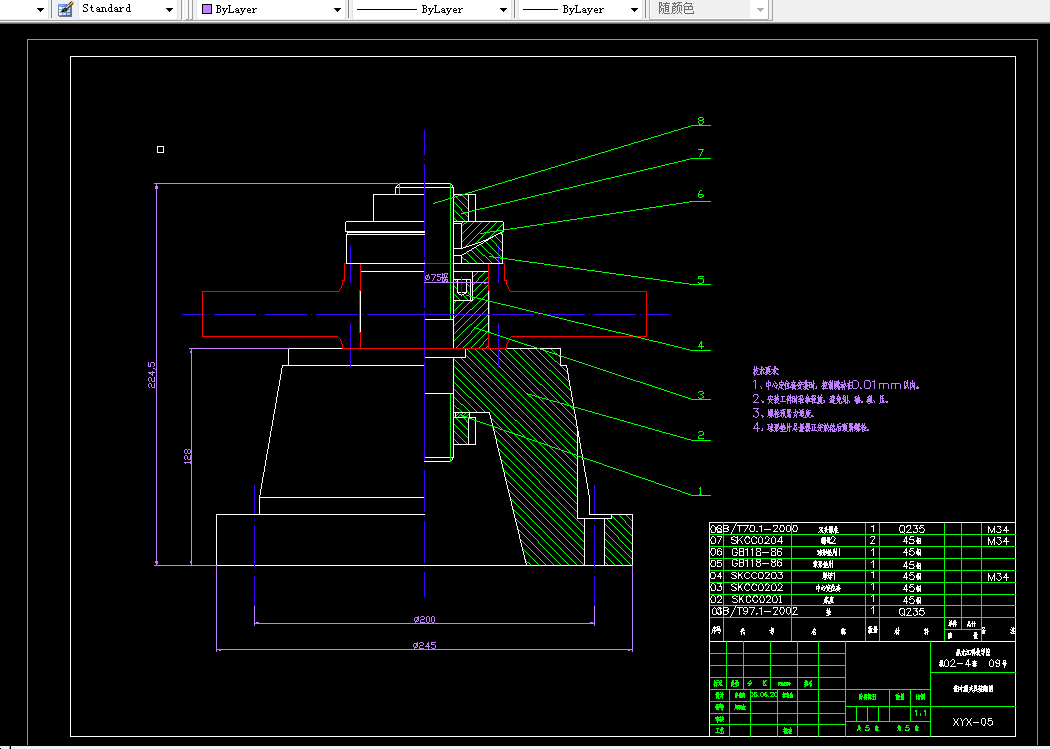Select part balloon number 1
This screenshot has height=749, width=1050.
[701, 491]
